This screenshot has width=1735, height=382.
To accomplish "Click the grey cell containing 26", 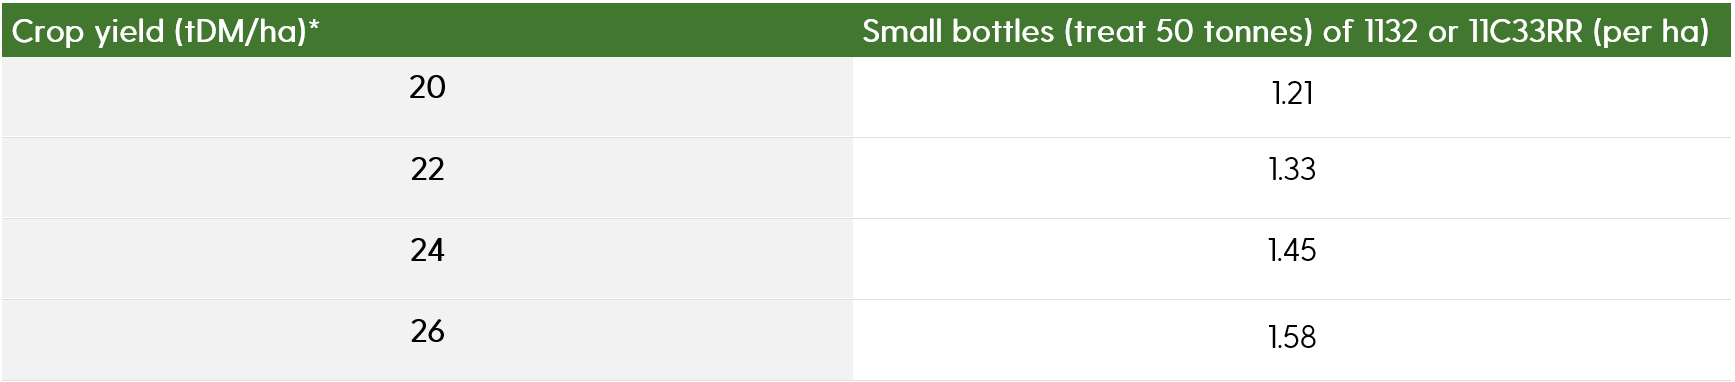I will pos(427,340).
